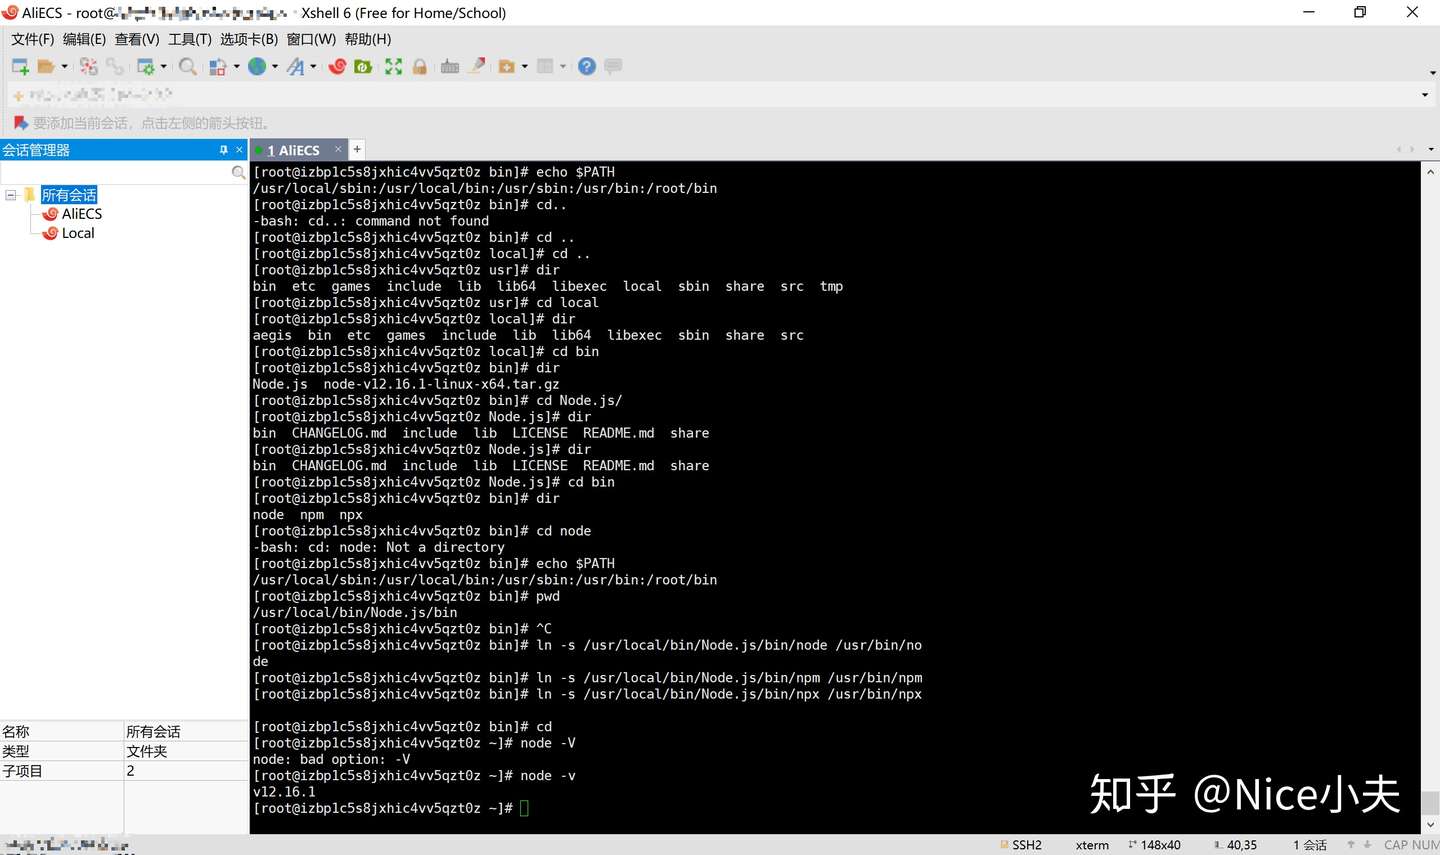Screen dimensions: 1440x855
Task: Click the flag arrow add-session button
Action: click(x=20, y=123)
